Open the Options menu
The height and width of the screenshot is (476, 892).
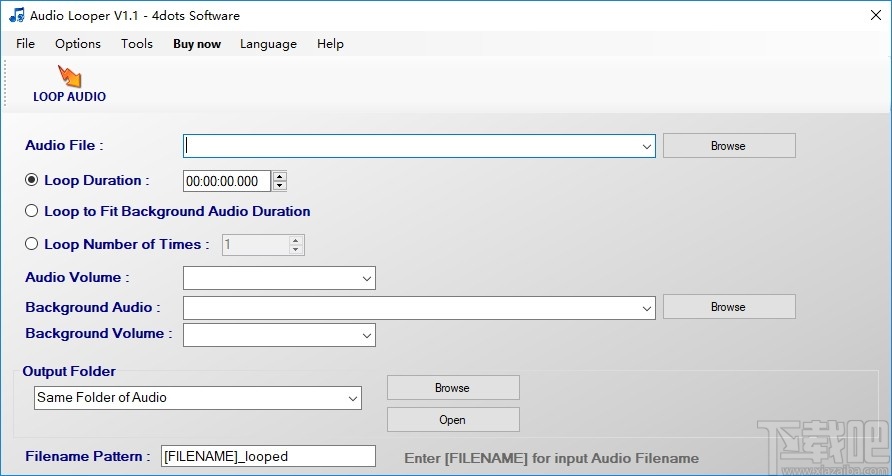coord(78,44)
